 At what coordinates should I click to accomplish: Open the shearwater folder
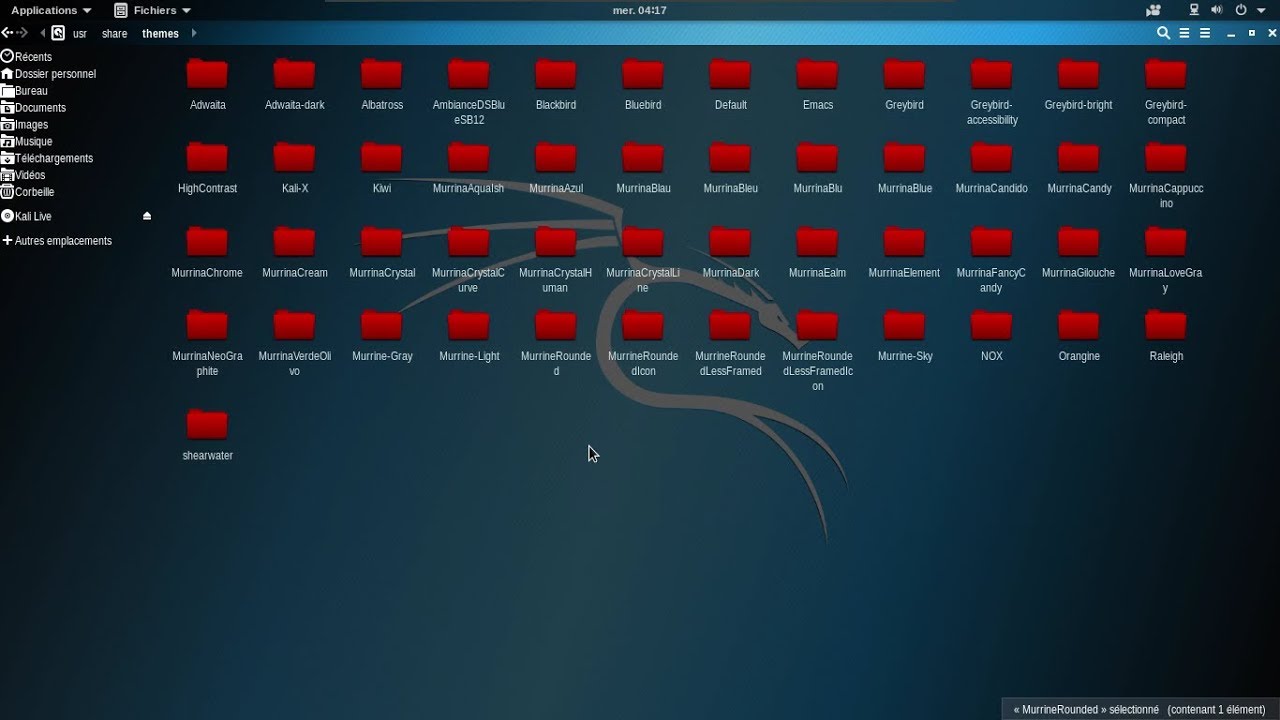[207, 423]
